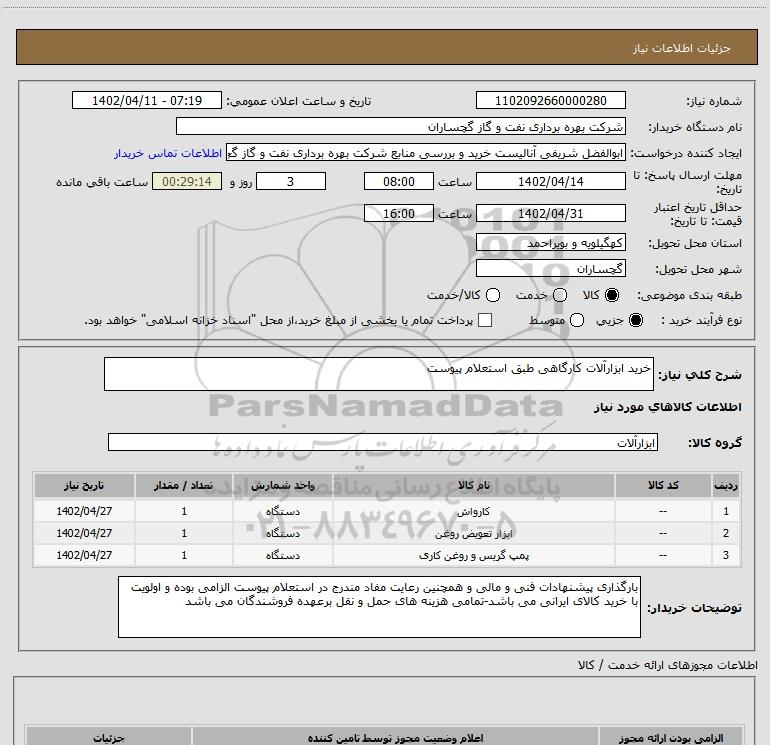Click the quantity cell in پمپ گریس row

184,555
